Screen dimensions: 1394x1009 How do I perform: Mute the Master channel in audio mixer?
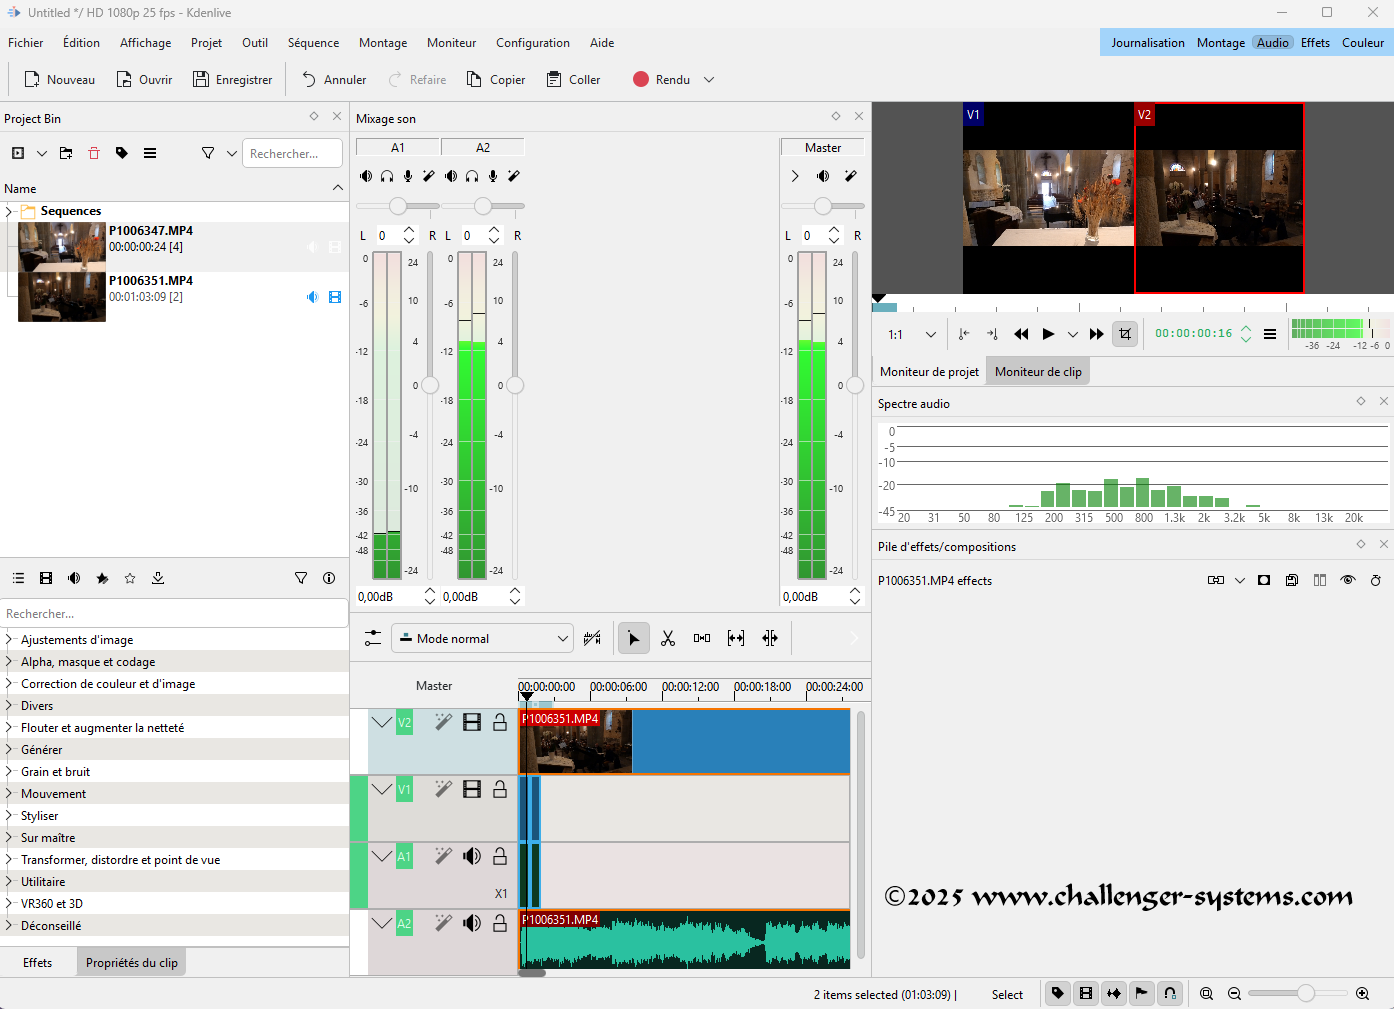click(823, 176)
